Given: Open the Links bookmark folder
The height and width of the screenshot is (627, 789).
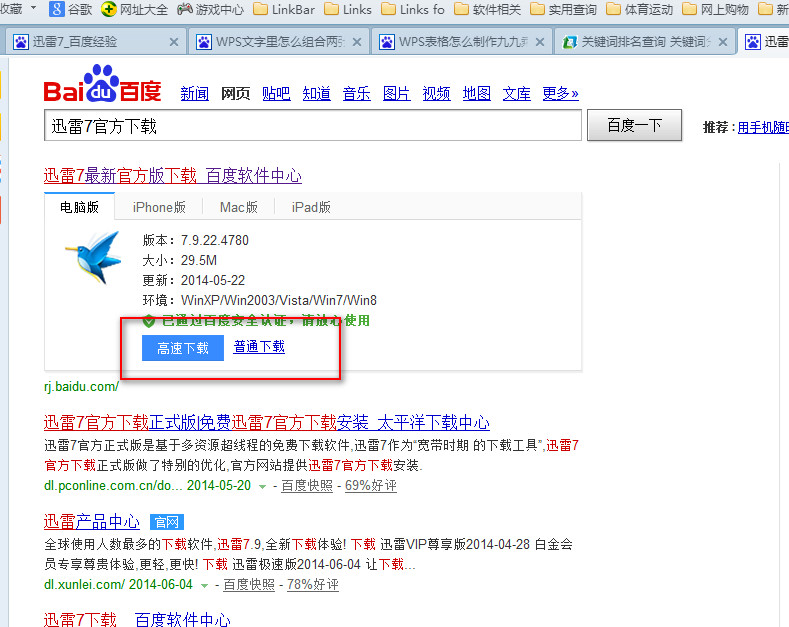Looking at the screenshot, I should 348,9.
